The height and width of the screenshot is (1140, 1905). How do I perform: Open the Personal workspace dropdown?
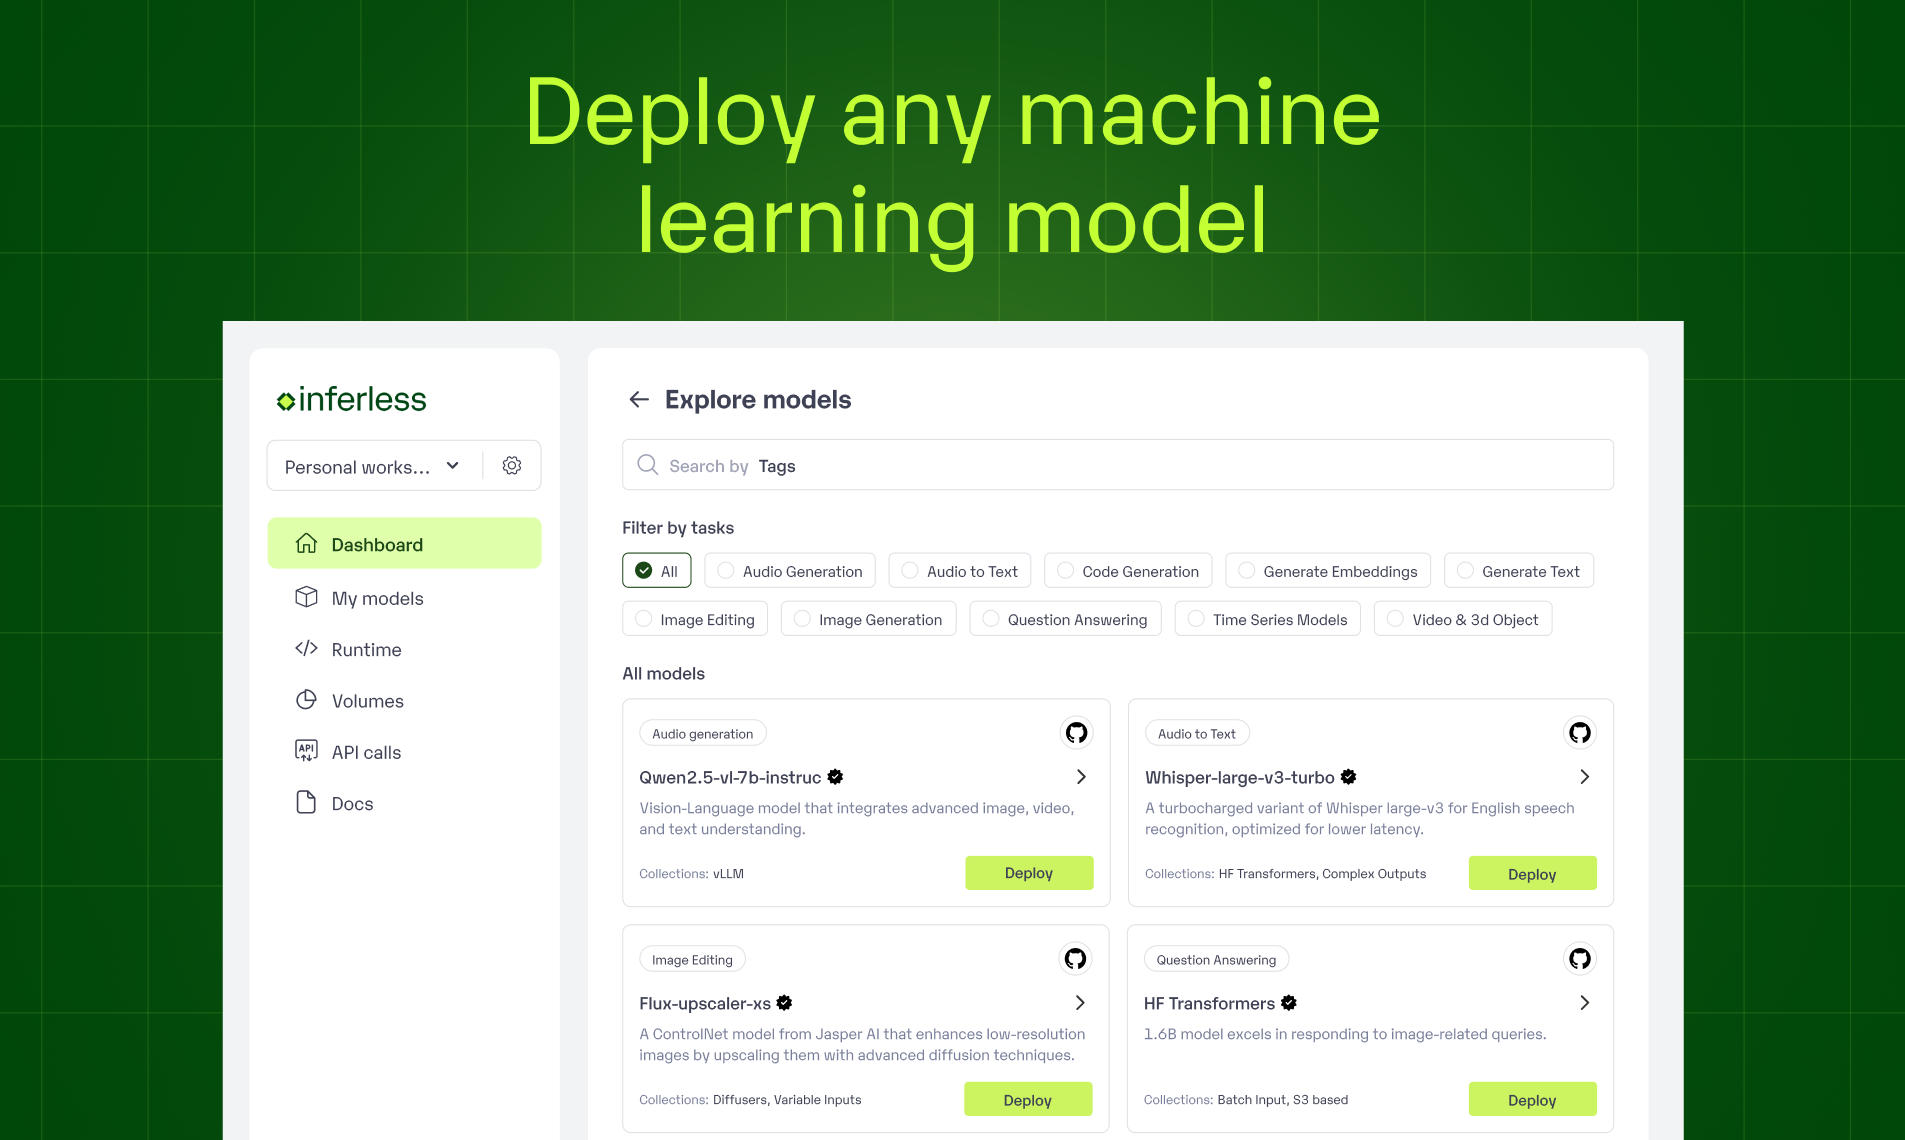[373, 466]
